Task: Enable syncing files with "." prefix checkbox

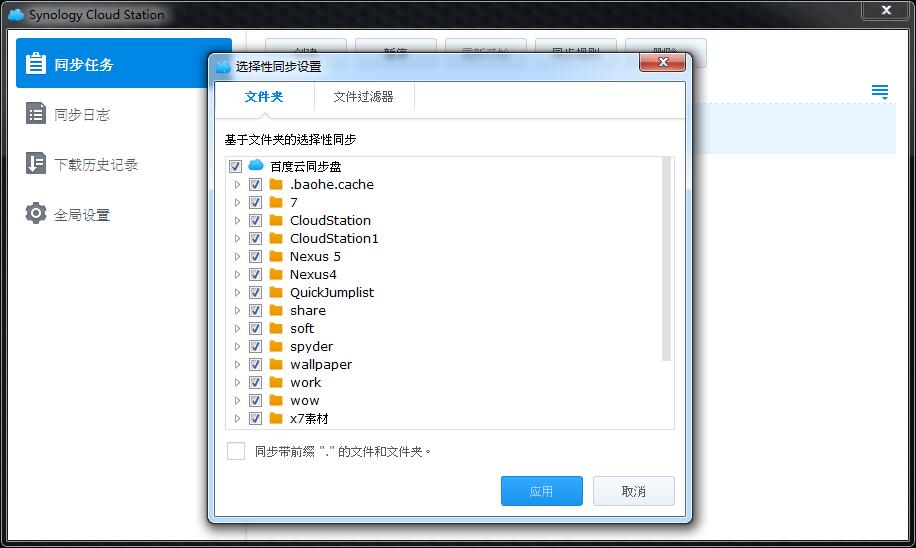Action: (x=236, y=451)
